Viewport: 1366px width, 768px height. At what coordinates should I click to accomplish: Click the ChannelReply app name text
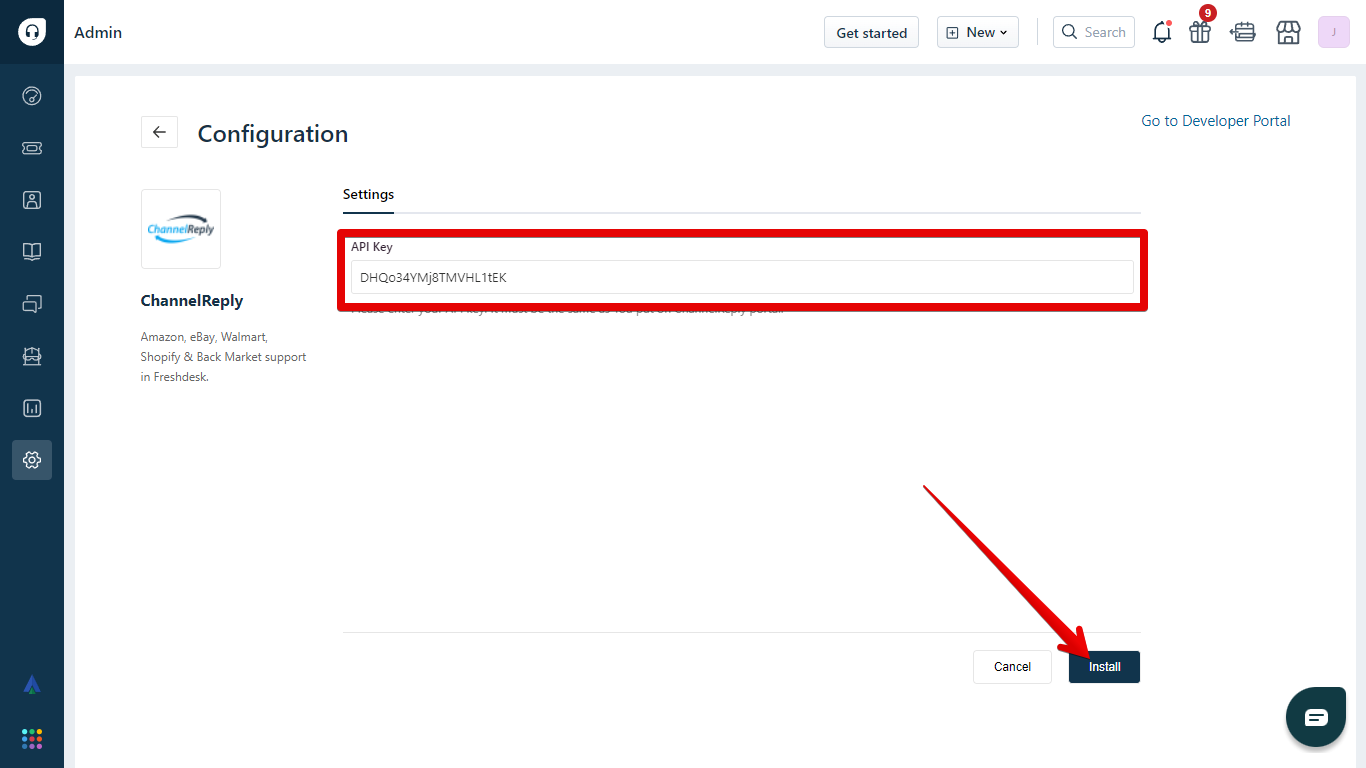pyautogui.click(x=192, y=301)
